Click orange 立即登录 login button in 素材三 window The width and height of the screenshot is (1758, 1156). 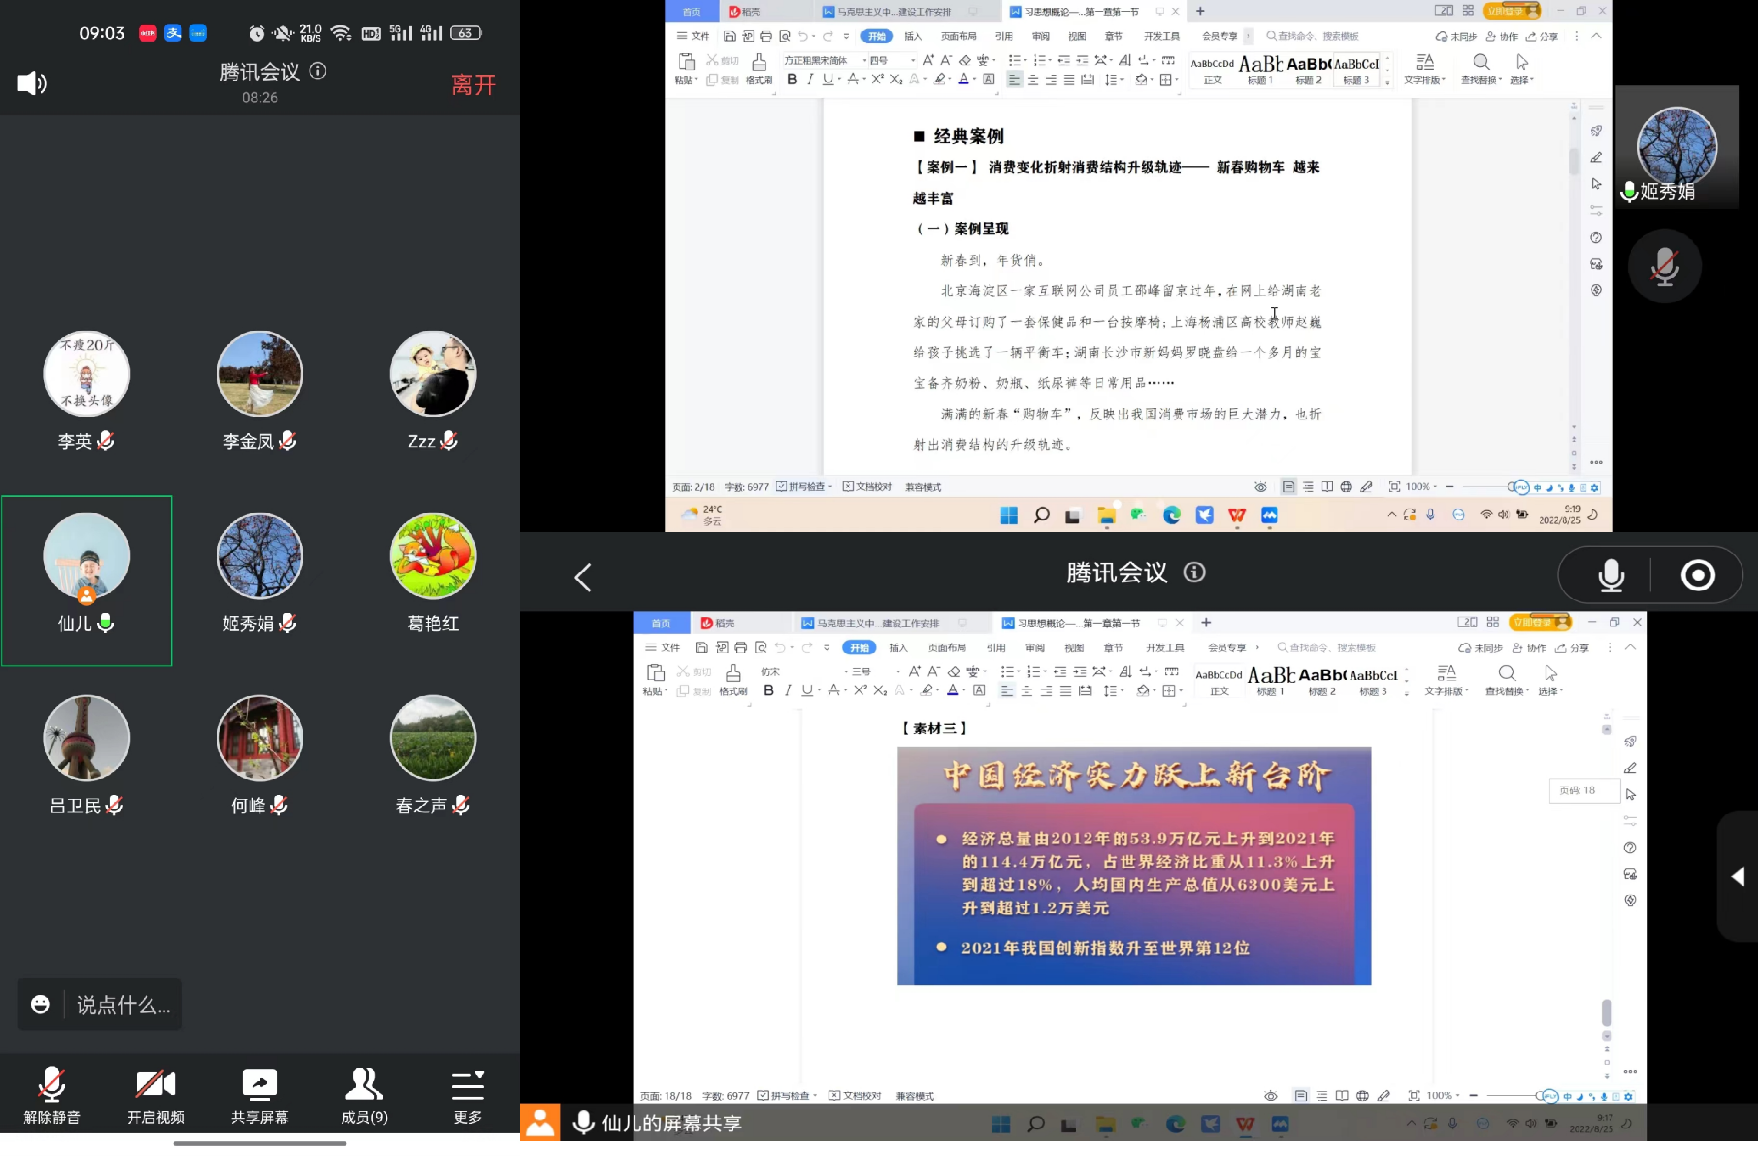[1540, 622]
